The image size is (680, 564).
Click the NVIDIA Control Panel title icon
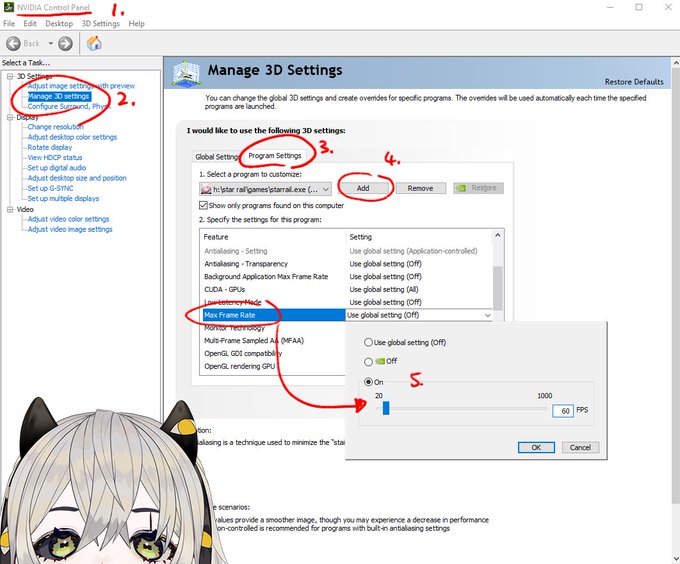9,7
